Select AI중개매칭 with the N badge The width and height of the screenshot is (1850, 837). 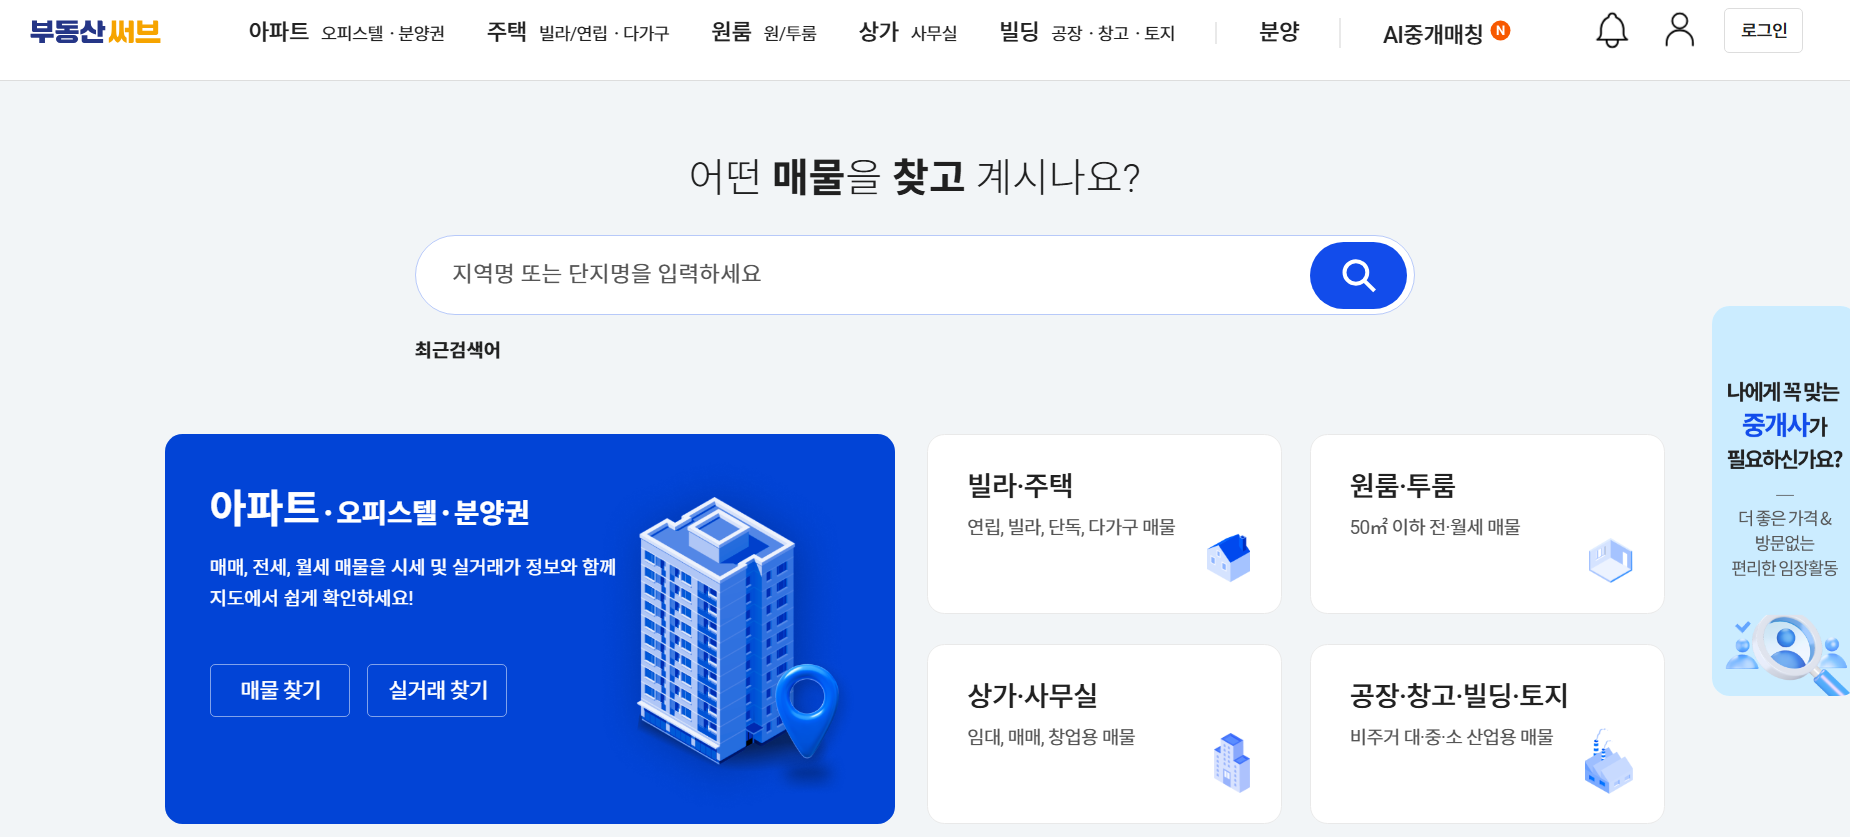(x=1433, y=33)
